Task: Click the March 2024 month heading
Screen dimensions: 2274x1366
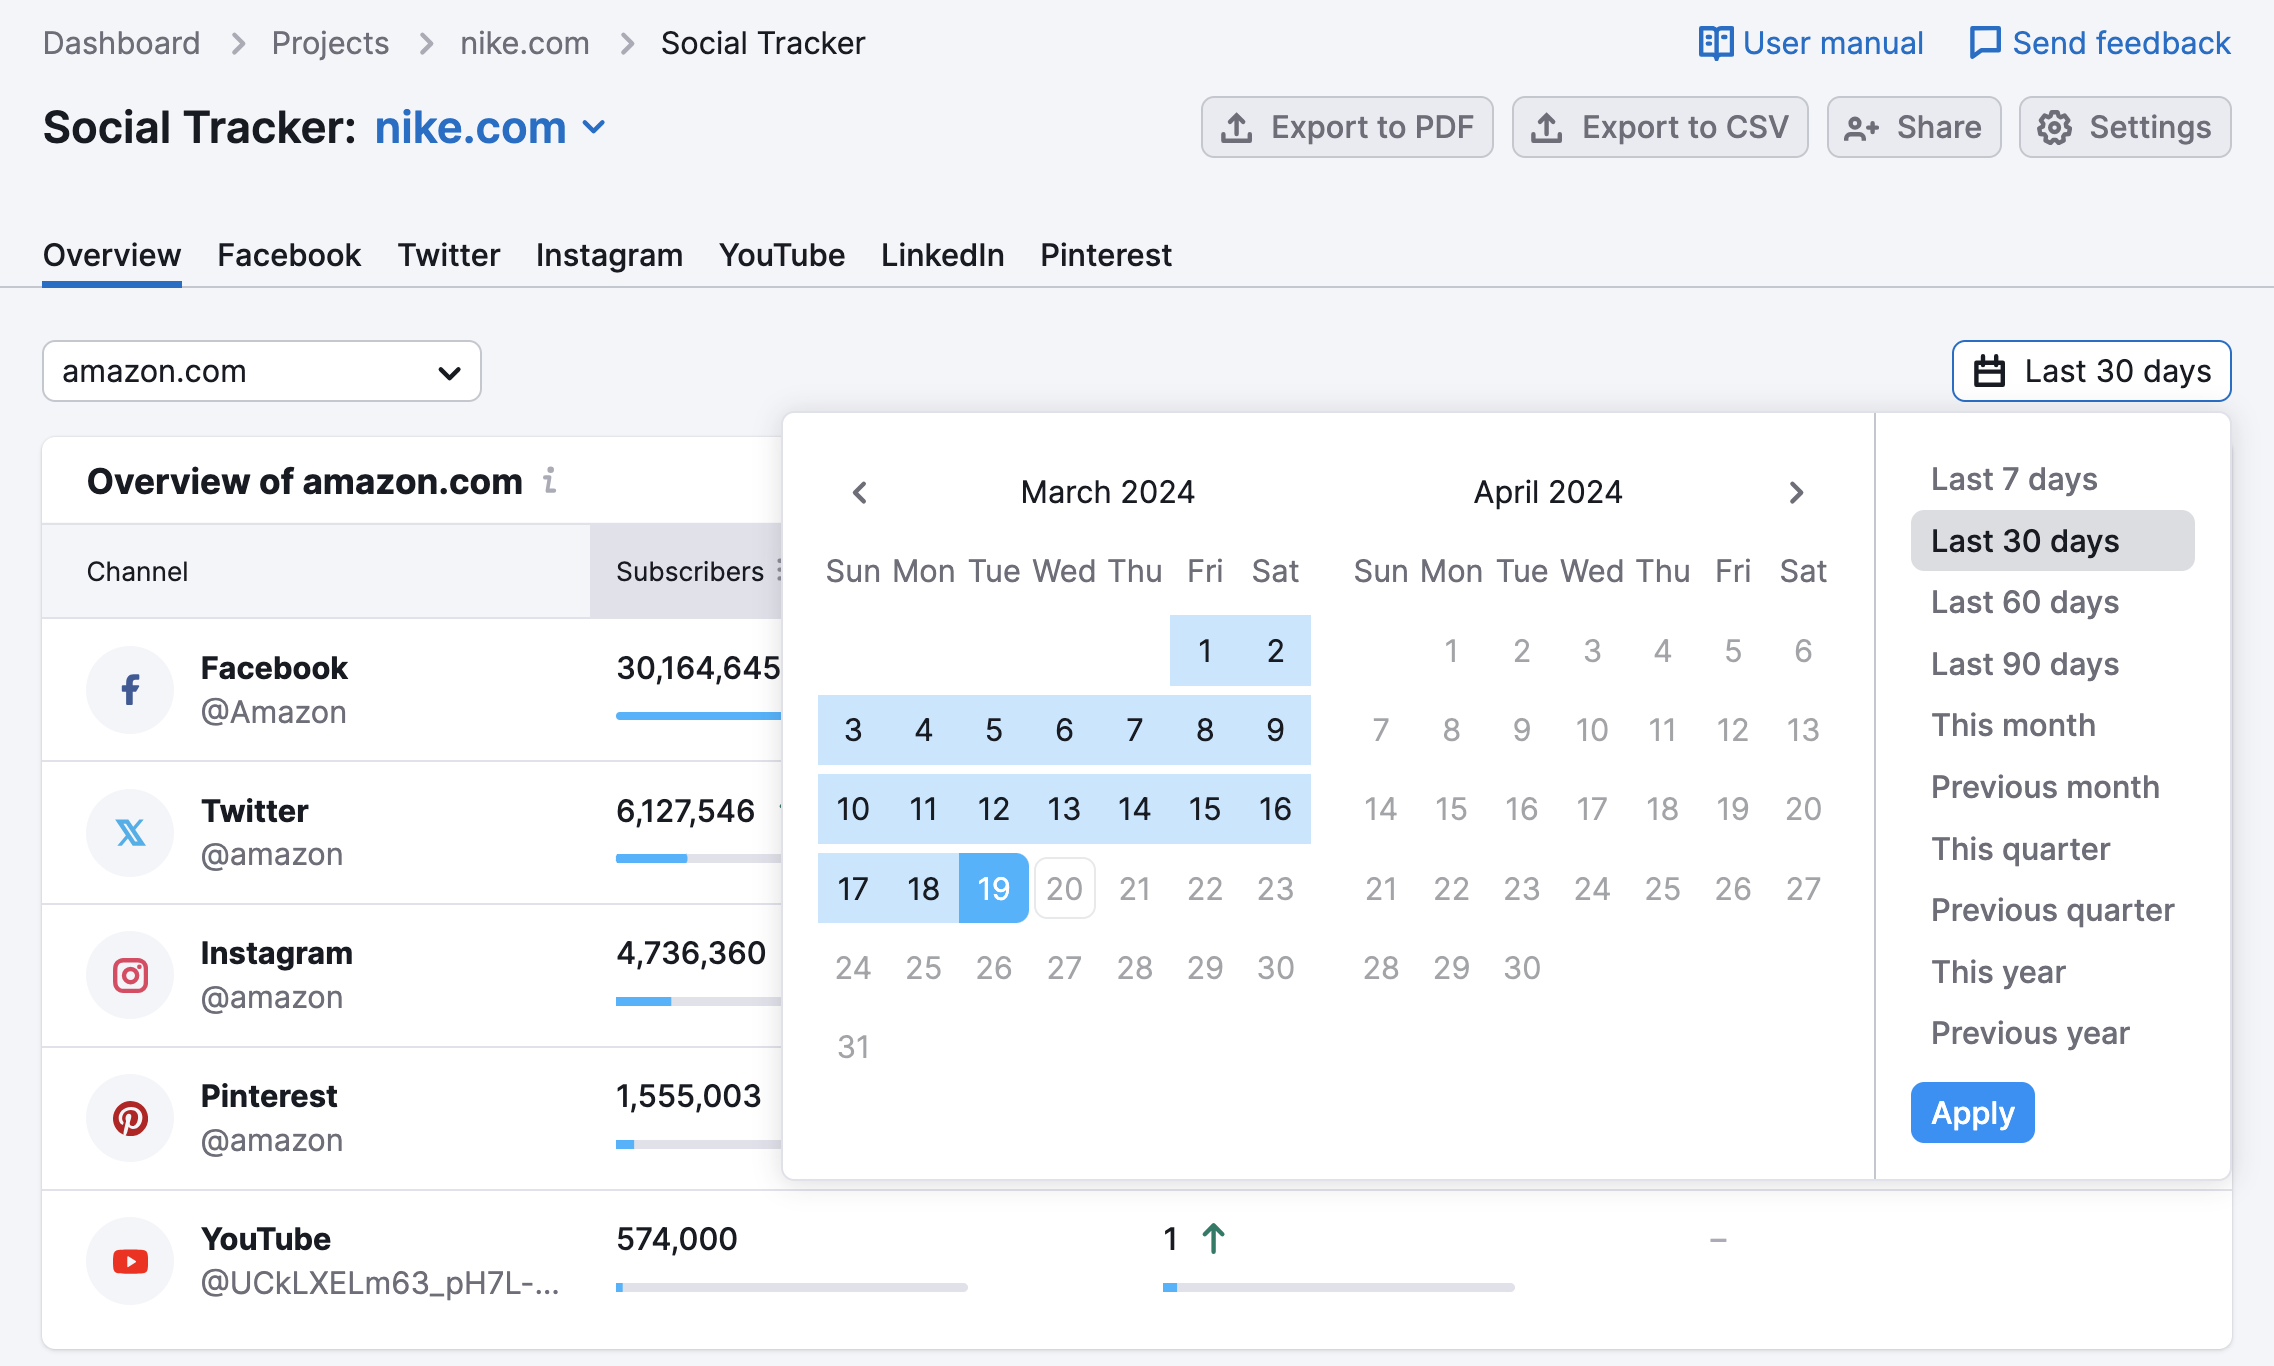Action: (x=1107, y=492)
